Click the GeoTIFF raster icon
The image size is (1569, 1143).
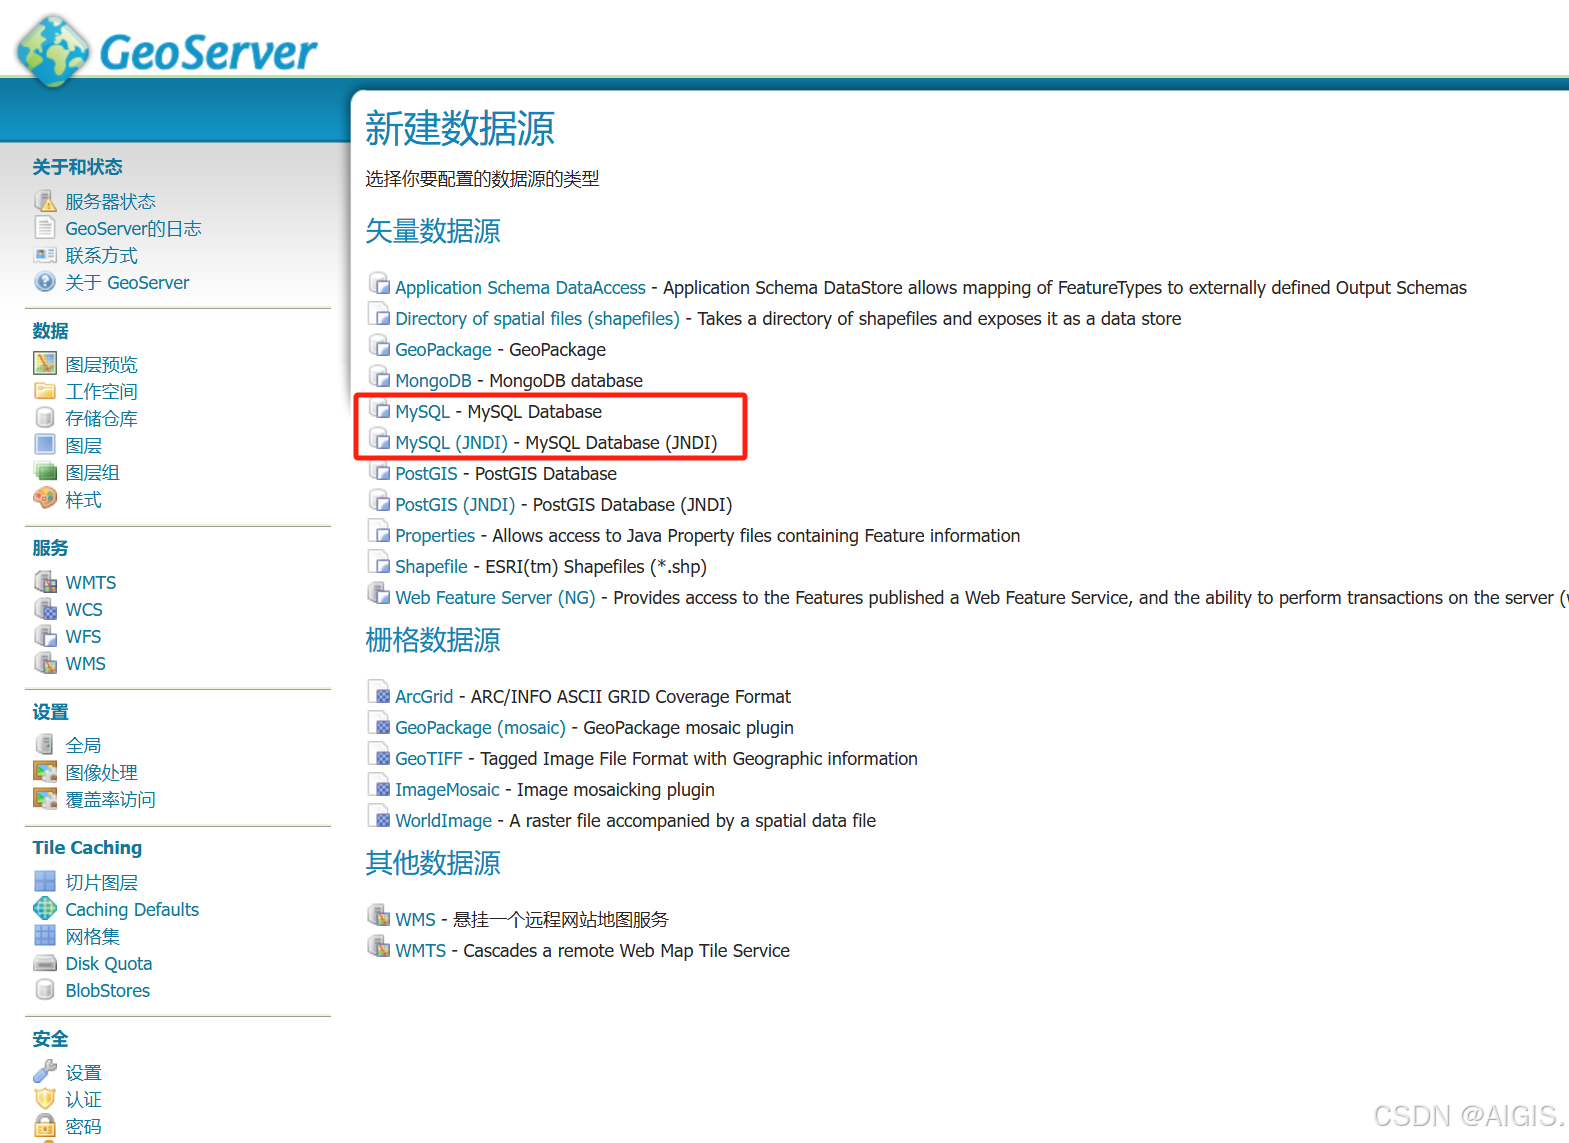pyautogui.click(x=380, y=757)
